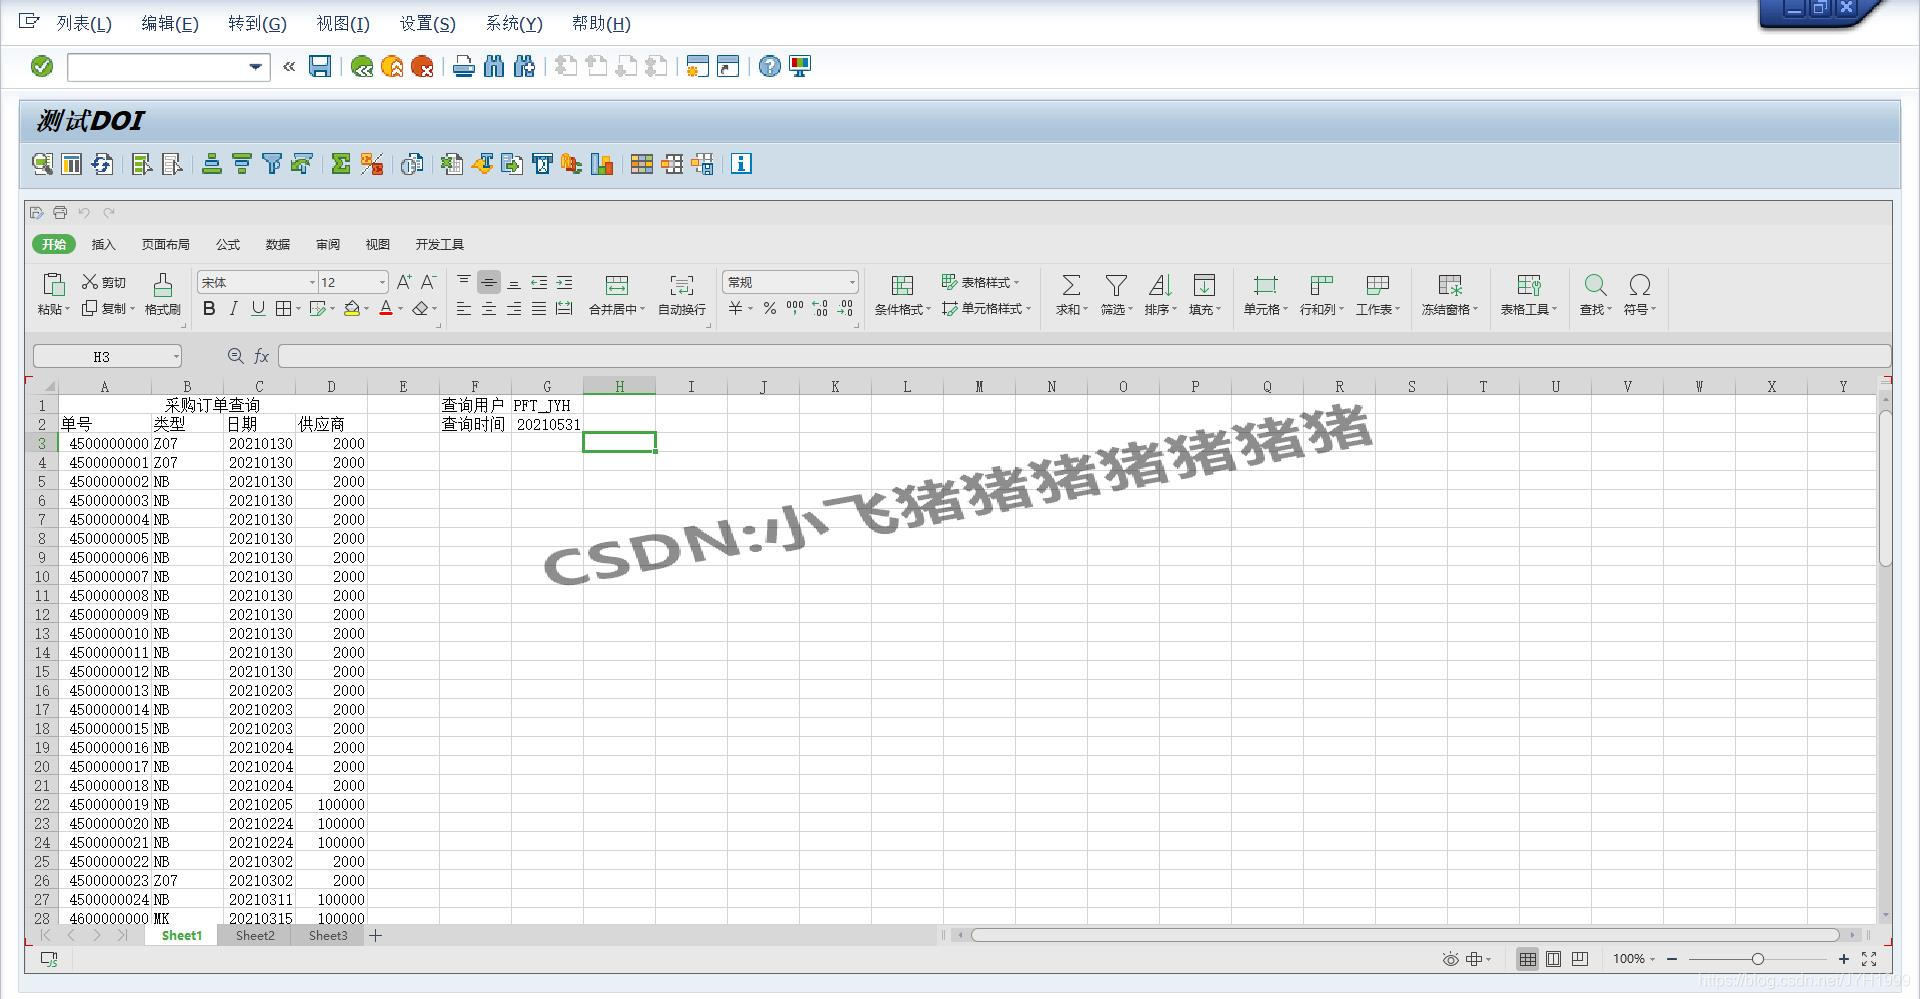Click the ALV Change Layout grid icon
The height and width of the screenshot is (999, 1920).
click(642, 164)
